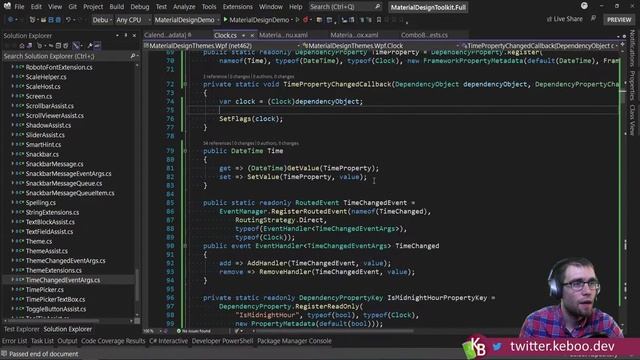Open the TimePropertyChangedCallback member dropdown
The height and width of the screenshot is (360, 640).
(540, 46)
